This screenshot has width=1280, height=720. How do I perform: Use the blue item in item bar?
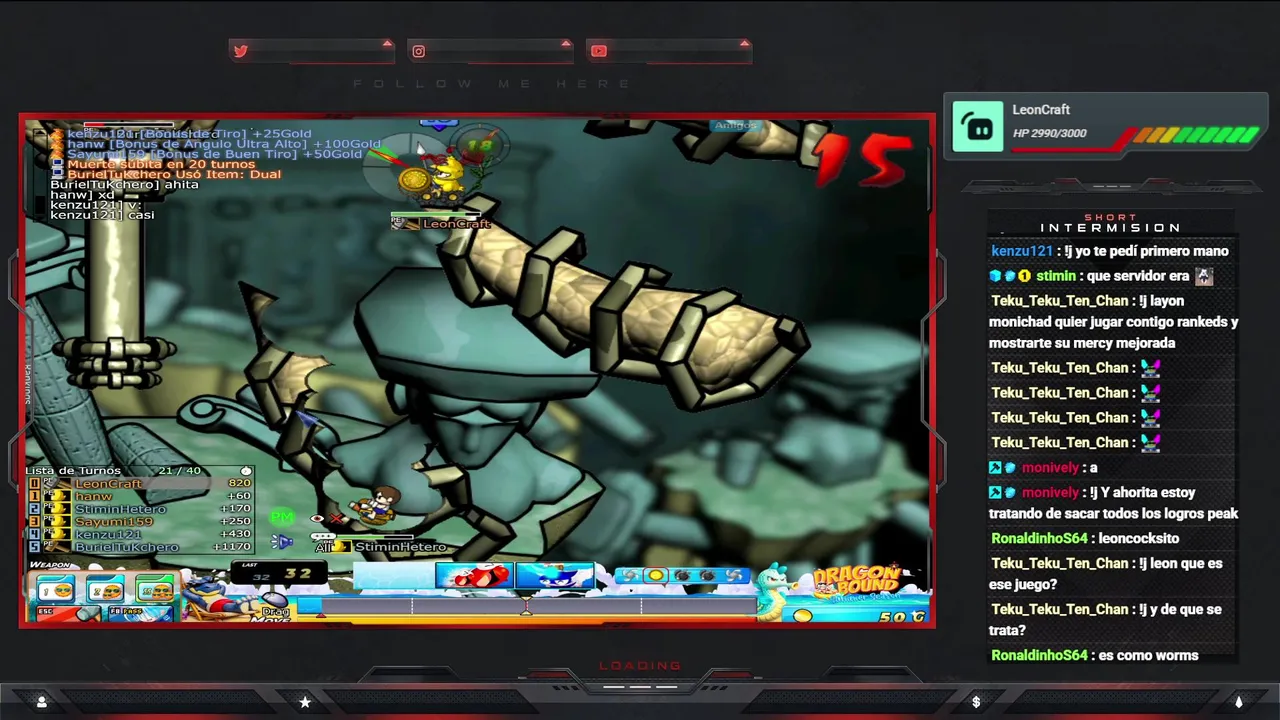(554, 577)
